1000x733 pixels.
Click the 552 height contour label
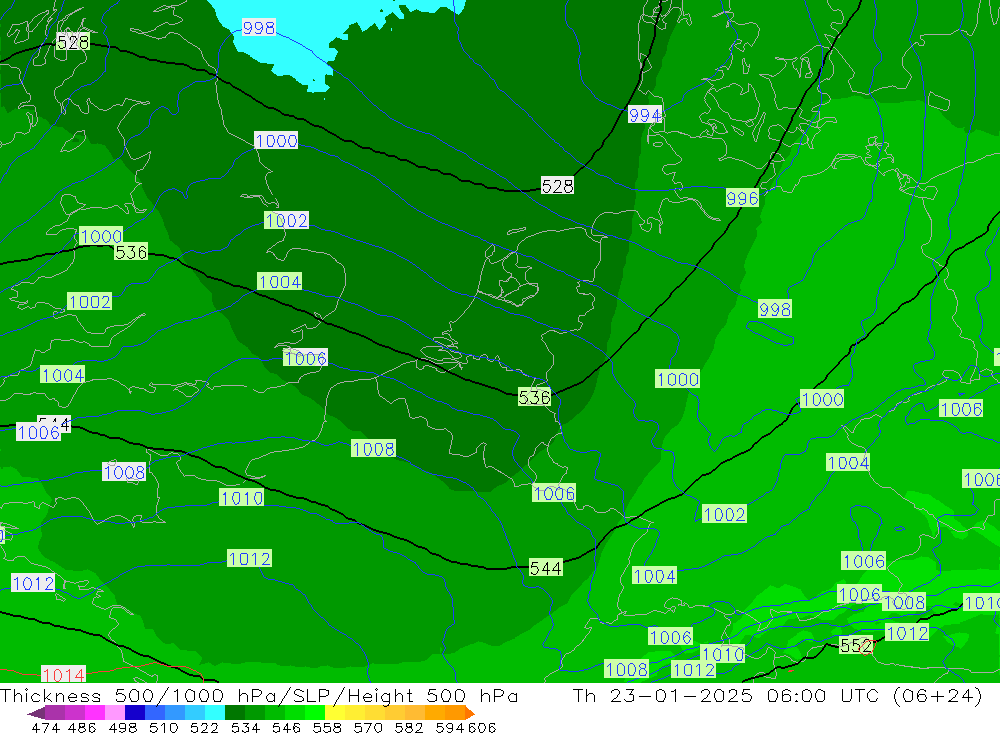[855, 645]
